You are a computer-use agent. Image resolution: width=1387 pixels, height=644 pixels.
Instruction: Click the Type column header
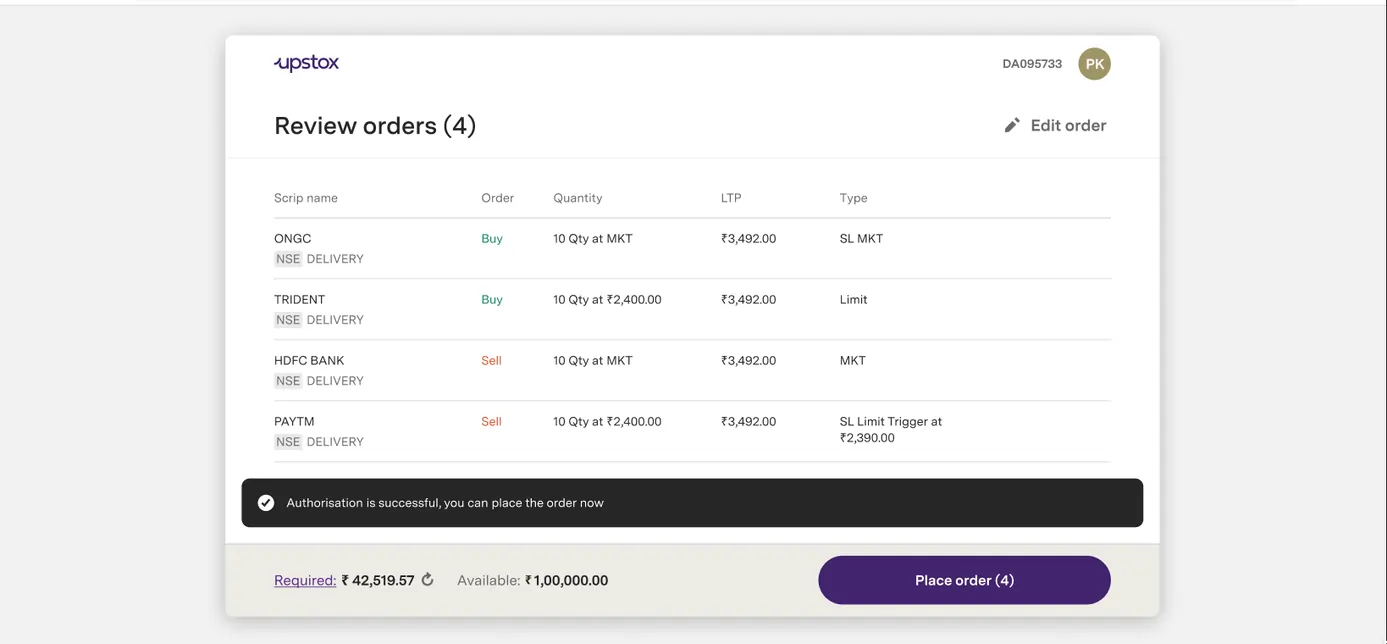tap(853, 198)
